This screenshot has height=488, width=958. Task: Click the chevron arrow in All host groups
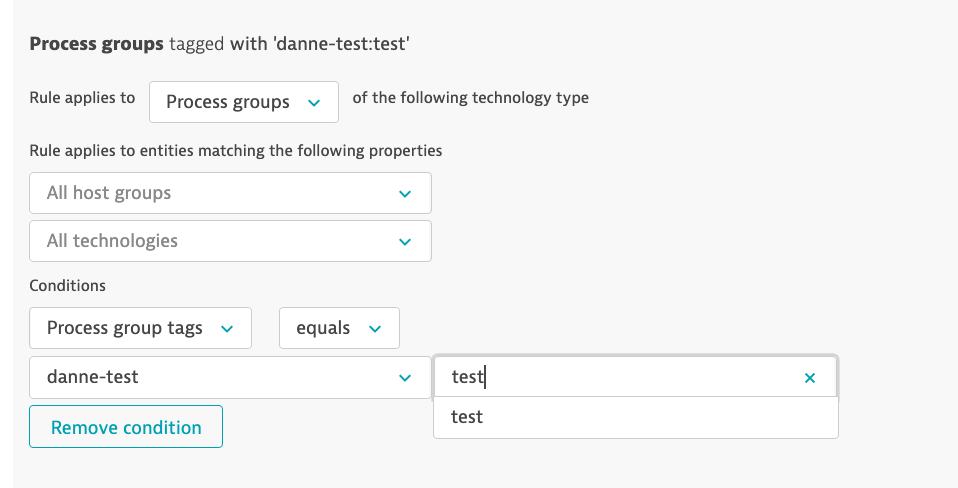pos(405,193)
